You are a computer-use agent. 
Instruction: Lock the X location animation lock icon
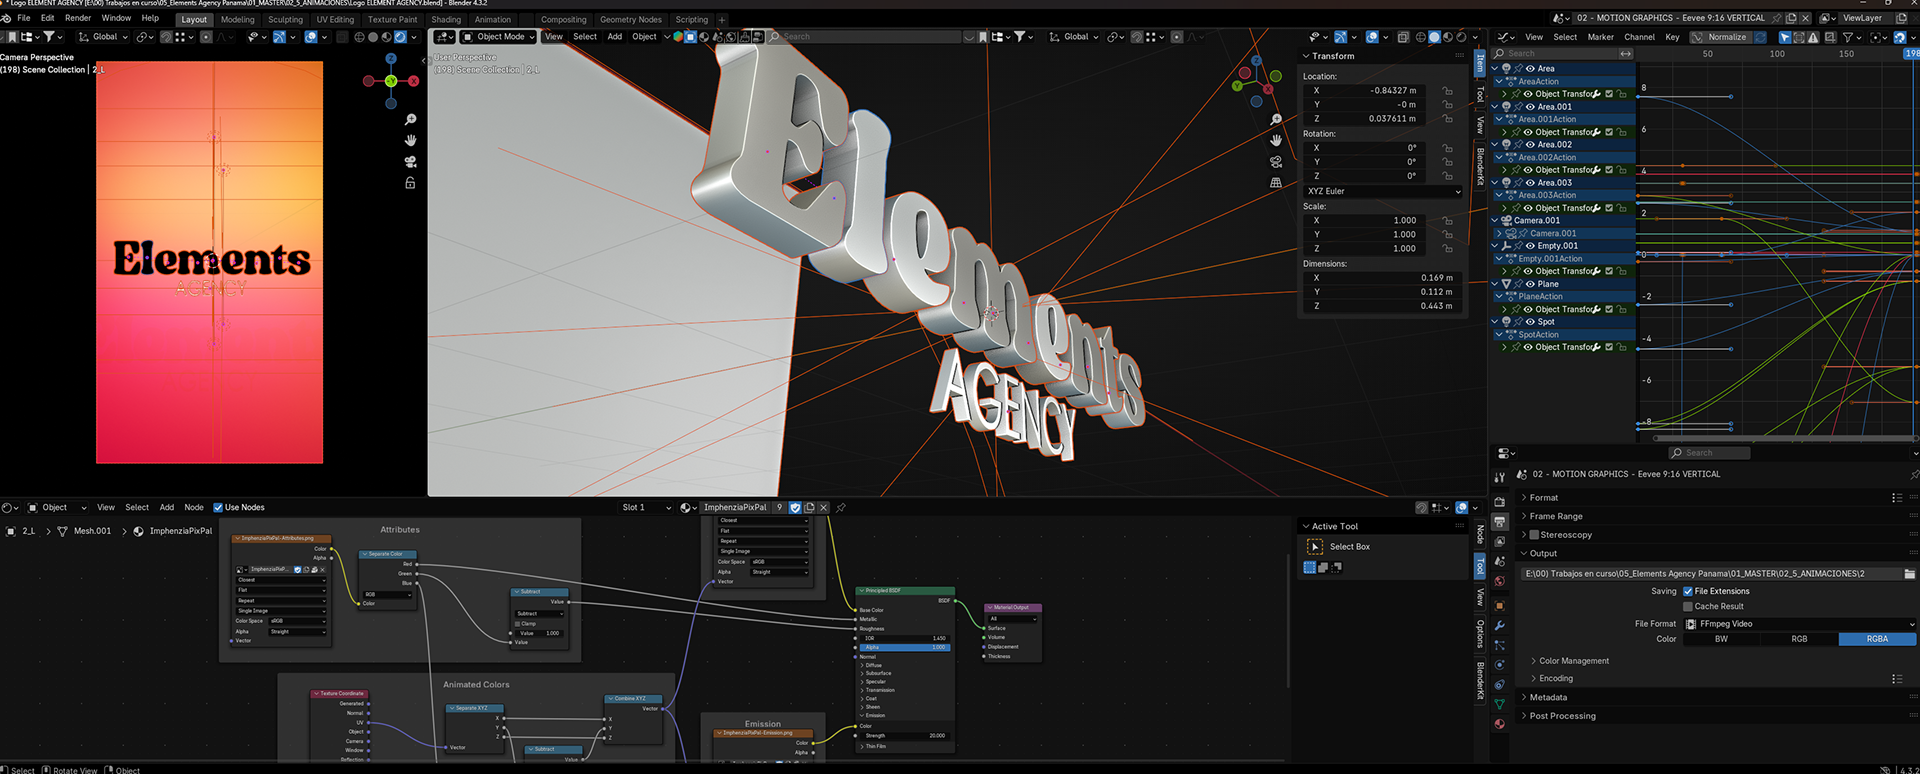(x=1447, y=91)
